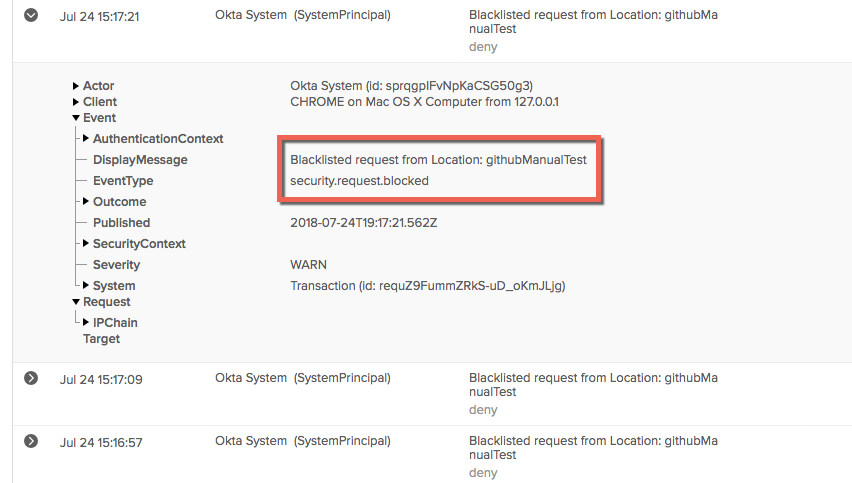Click the Severity WARN value
The width and height of the screenshot is (852, 483).
pyautogui.click(x=308, y=265)
